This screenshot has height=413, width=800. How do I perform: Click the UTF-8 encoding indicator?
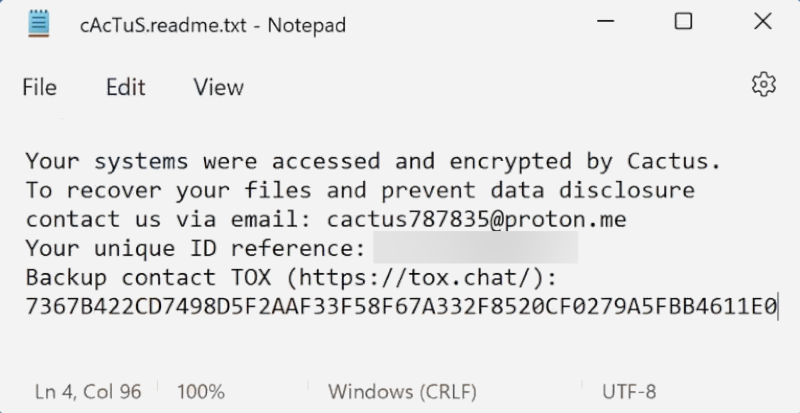(x=629, y=392)
